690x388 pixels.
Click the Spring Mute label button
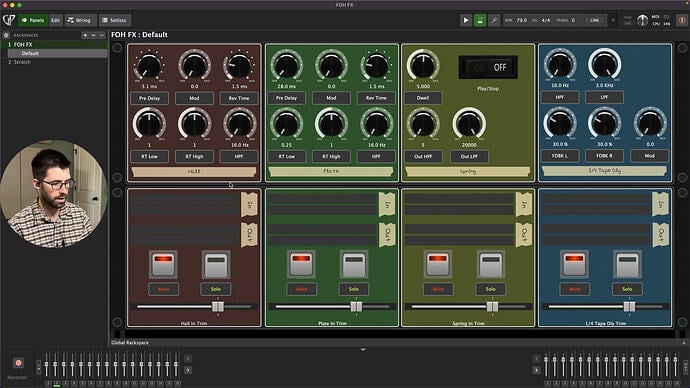pyautogui.click(x=438, y=289)
